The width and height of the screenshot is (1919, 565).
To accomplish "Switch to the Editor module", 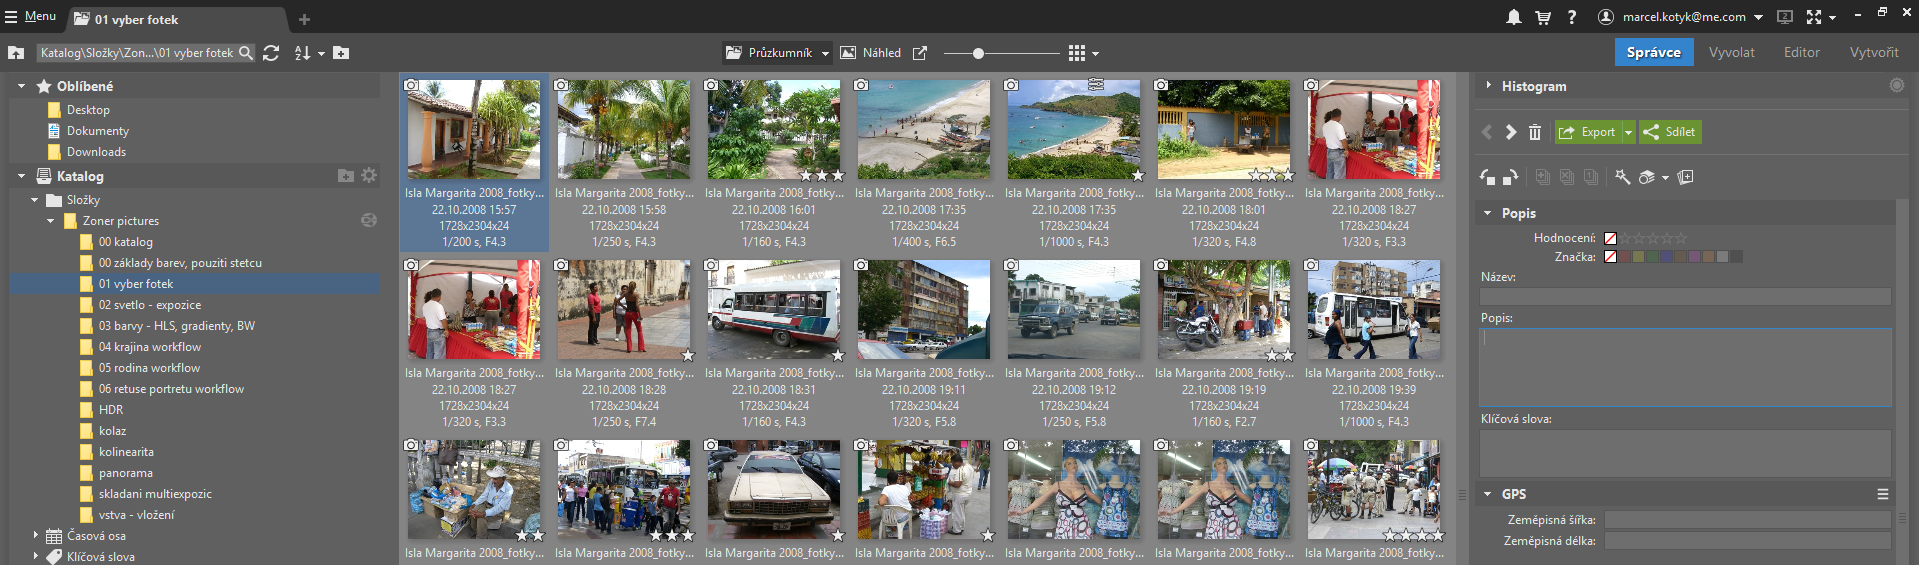I will [x=1801, y=52].
